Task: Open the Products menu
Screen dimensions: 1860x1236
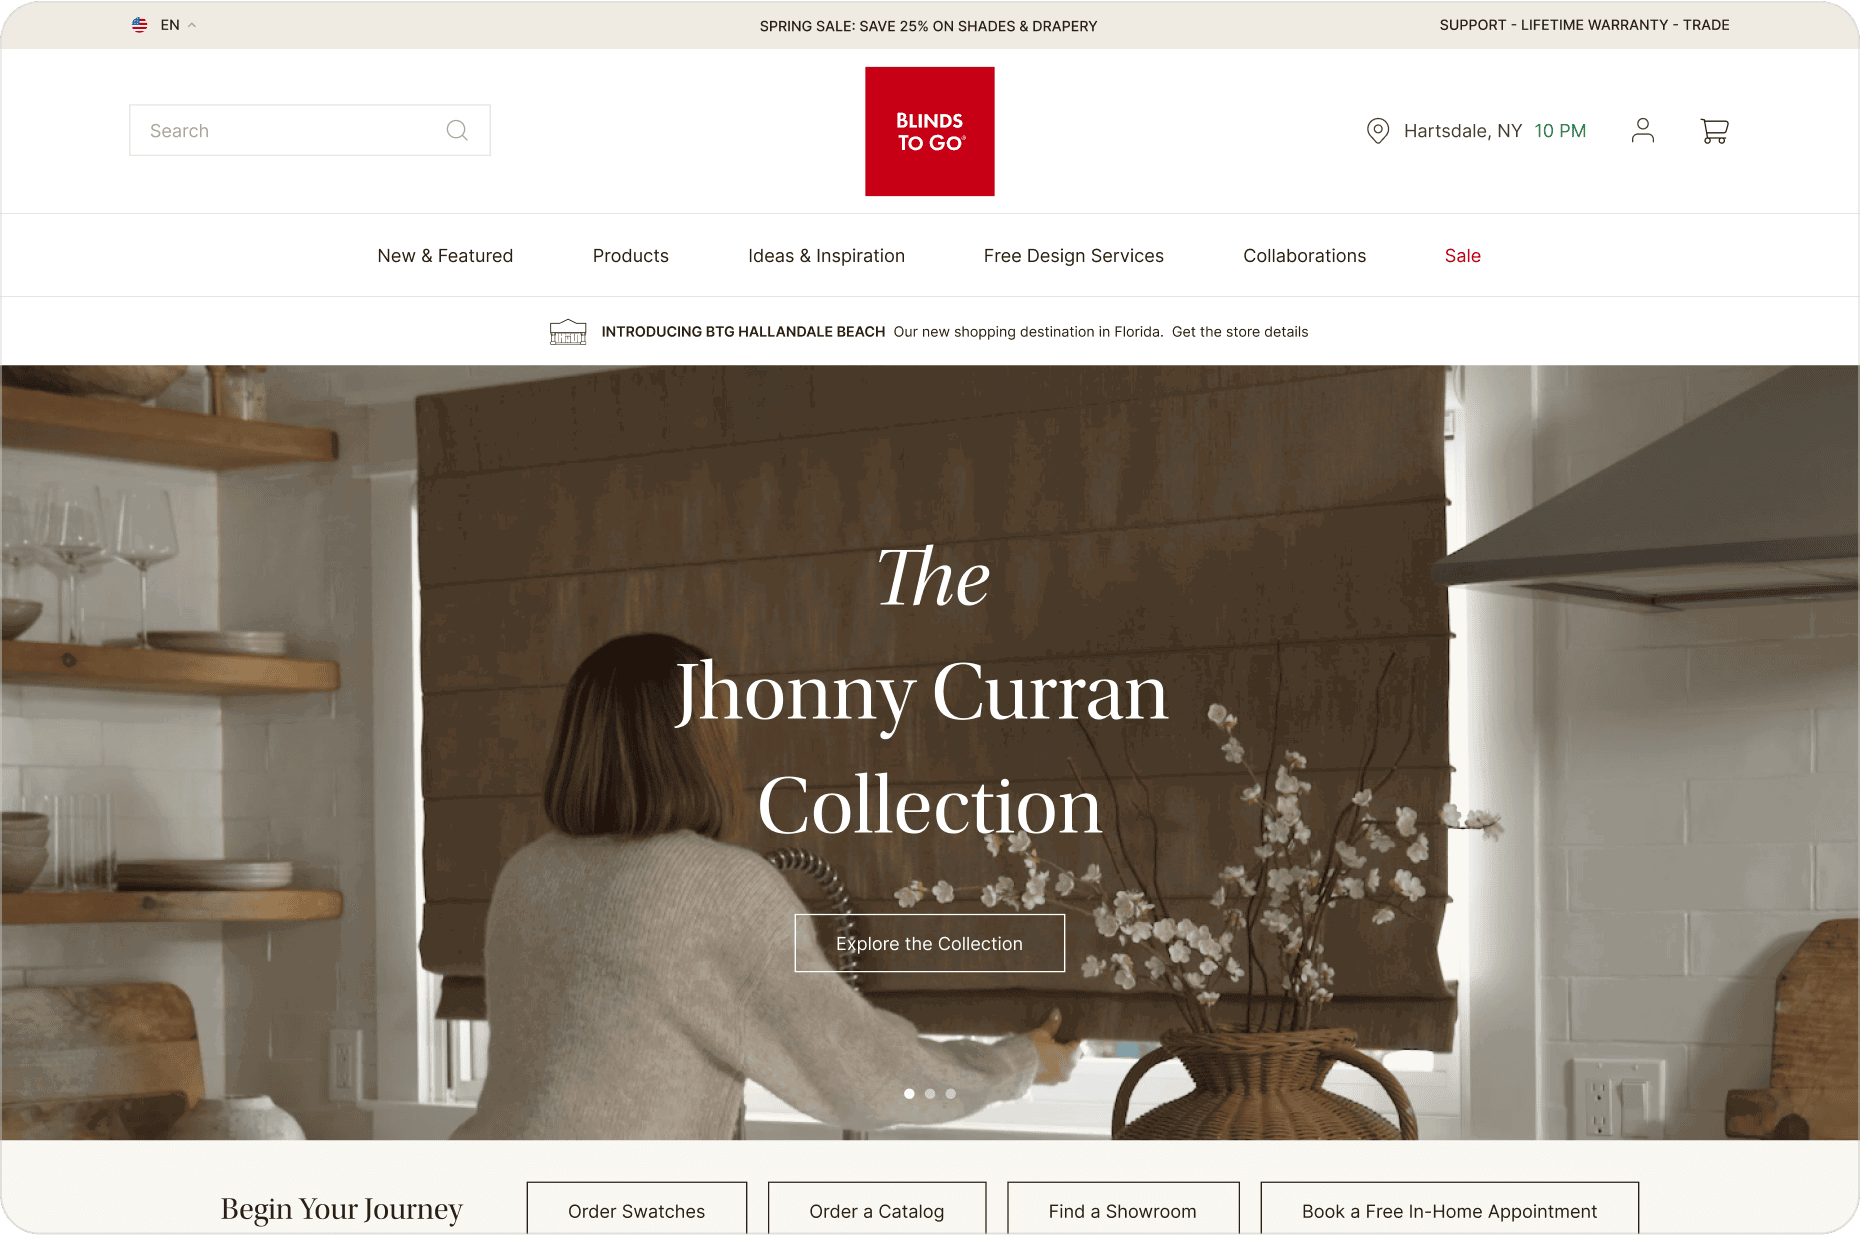Action: point(631,256)
